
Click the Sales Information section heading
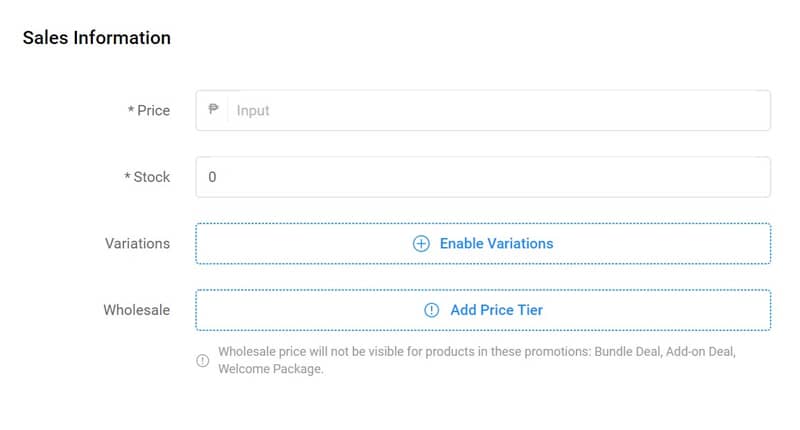click(97, 38)
